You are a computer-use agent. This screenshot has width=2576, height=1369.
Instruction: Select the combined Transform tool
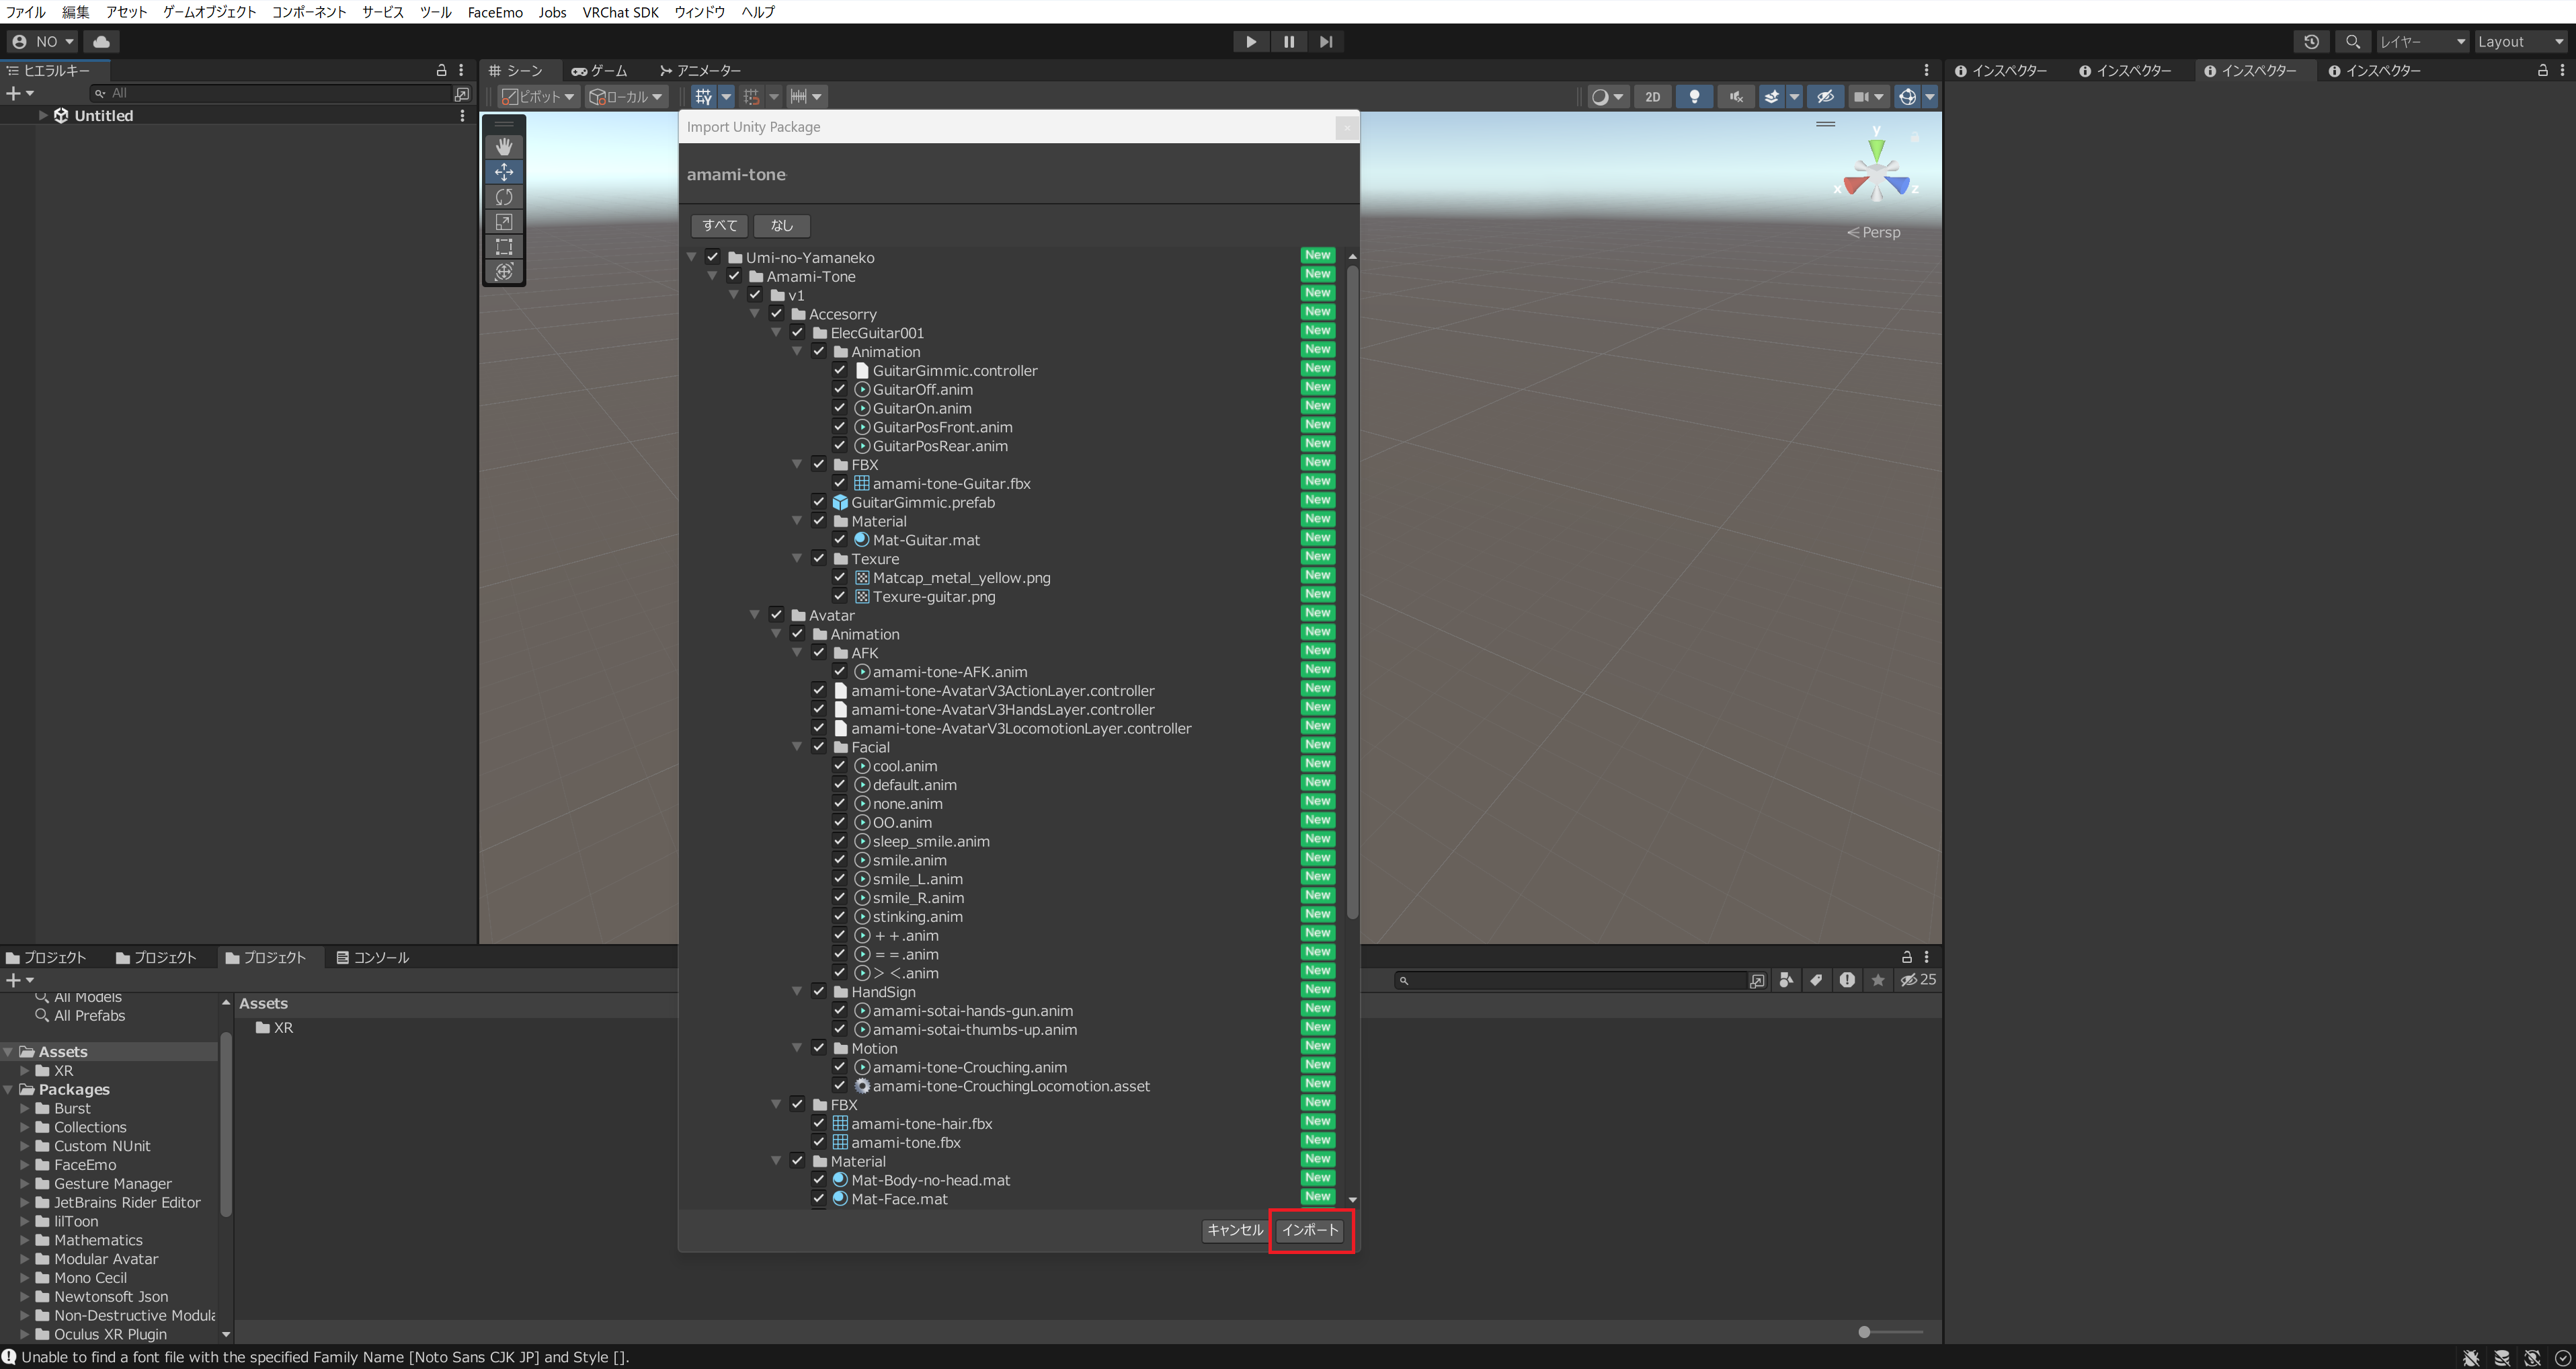504,272
